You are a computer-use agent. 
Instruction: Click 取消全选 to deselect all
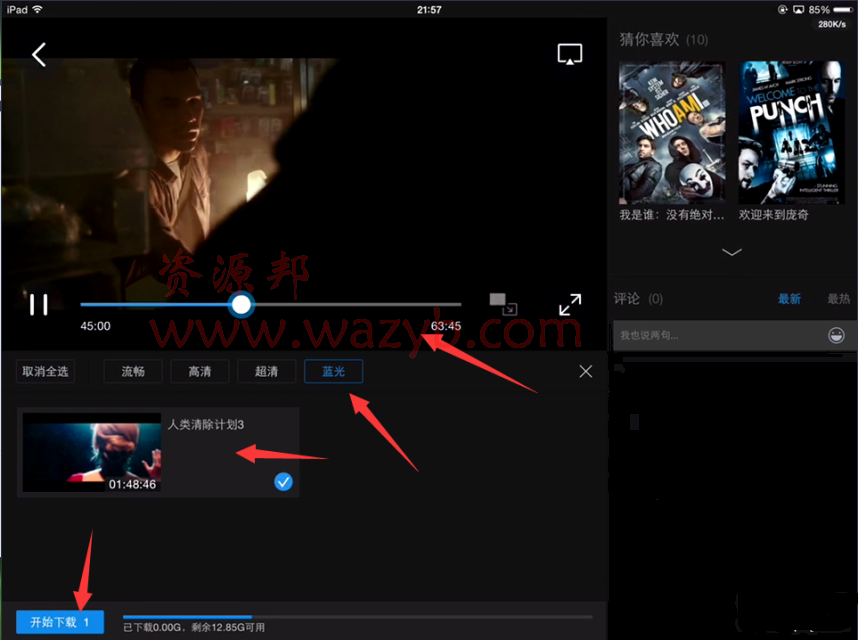pos(45,371)
